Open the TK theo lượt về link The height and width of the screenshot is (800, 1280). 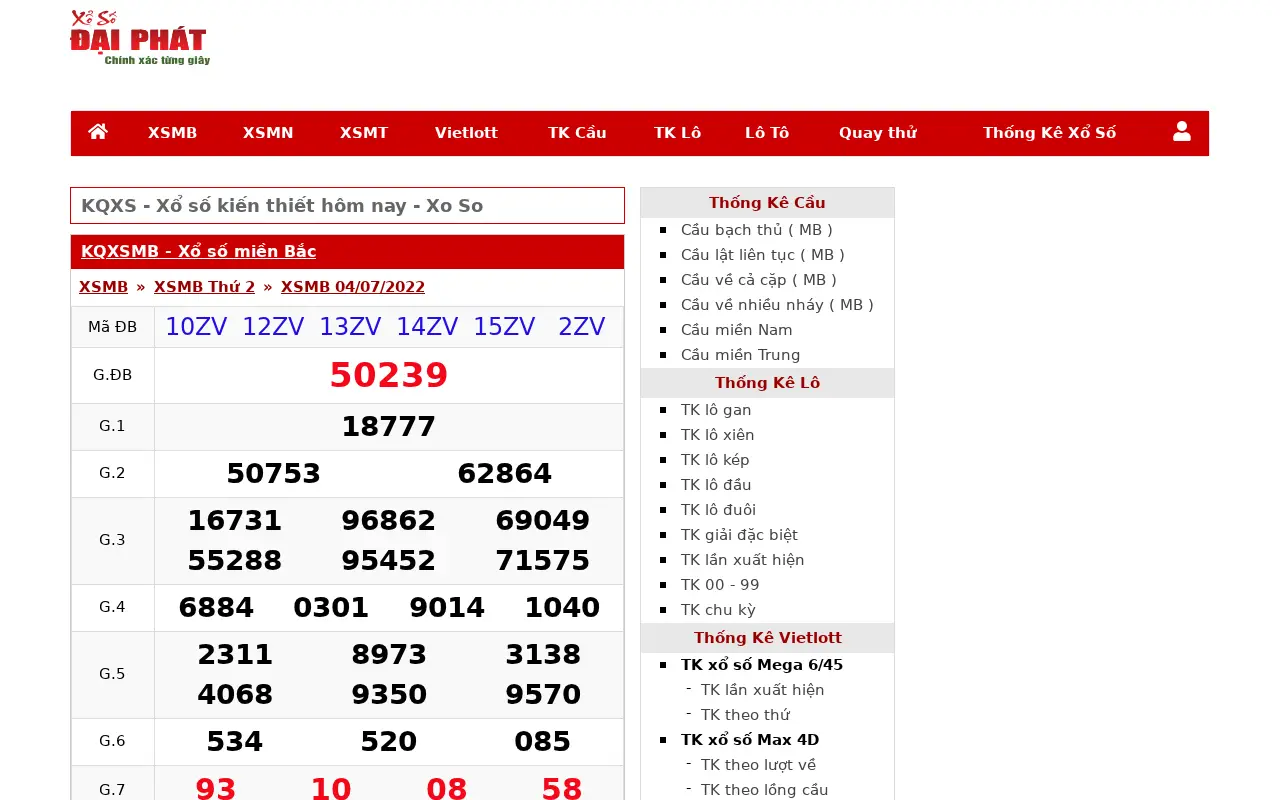(x=759, y=765)
